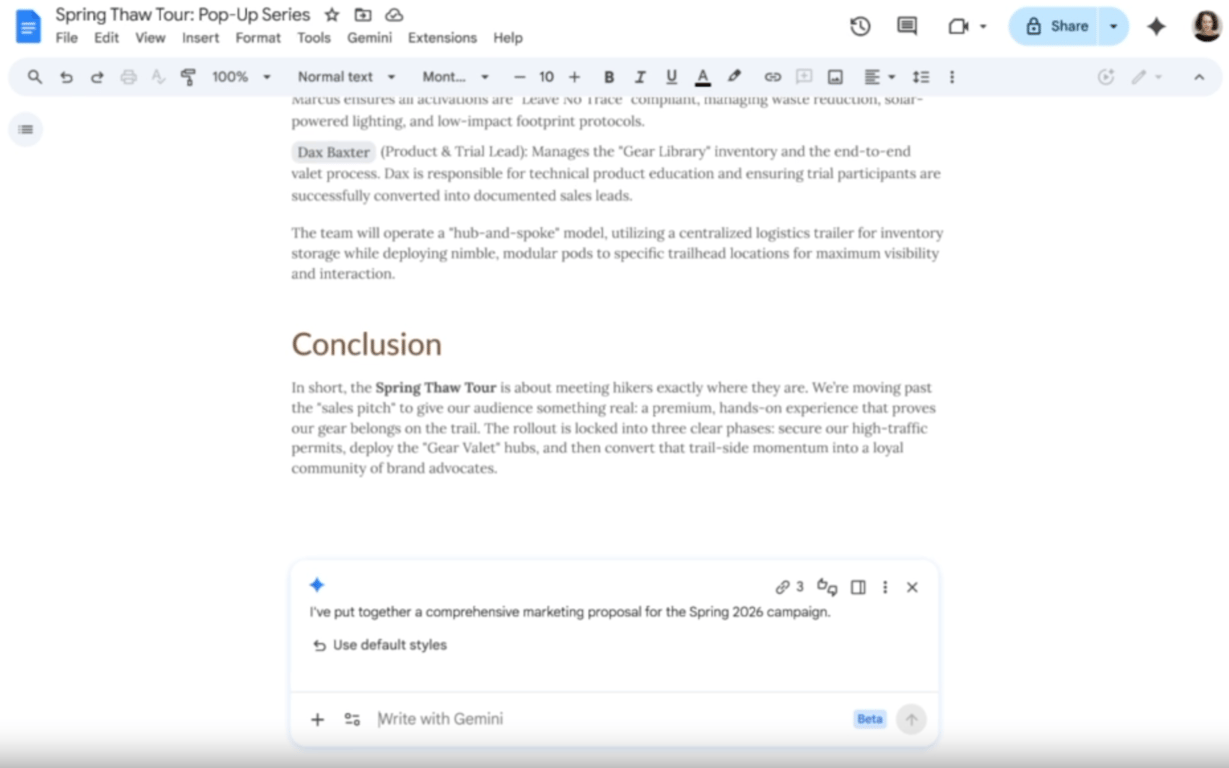The width and height of the screenshot is (1229, 768).
Task: Insert an image from the toolbar
Action: pyautogui.click(x=833, y=76)
